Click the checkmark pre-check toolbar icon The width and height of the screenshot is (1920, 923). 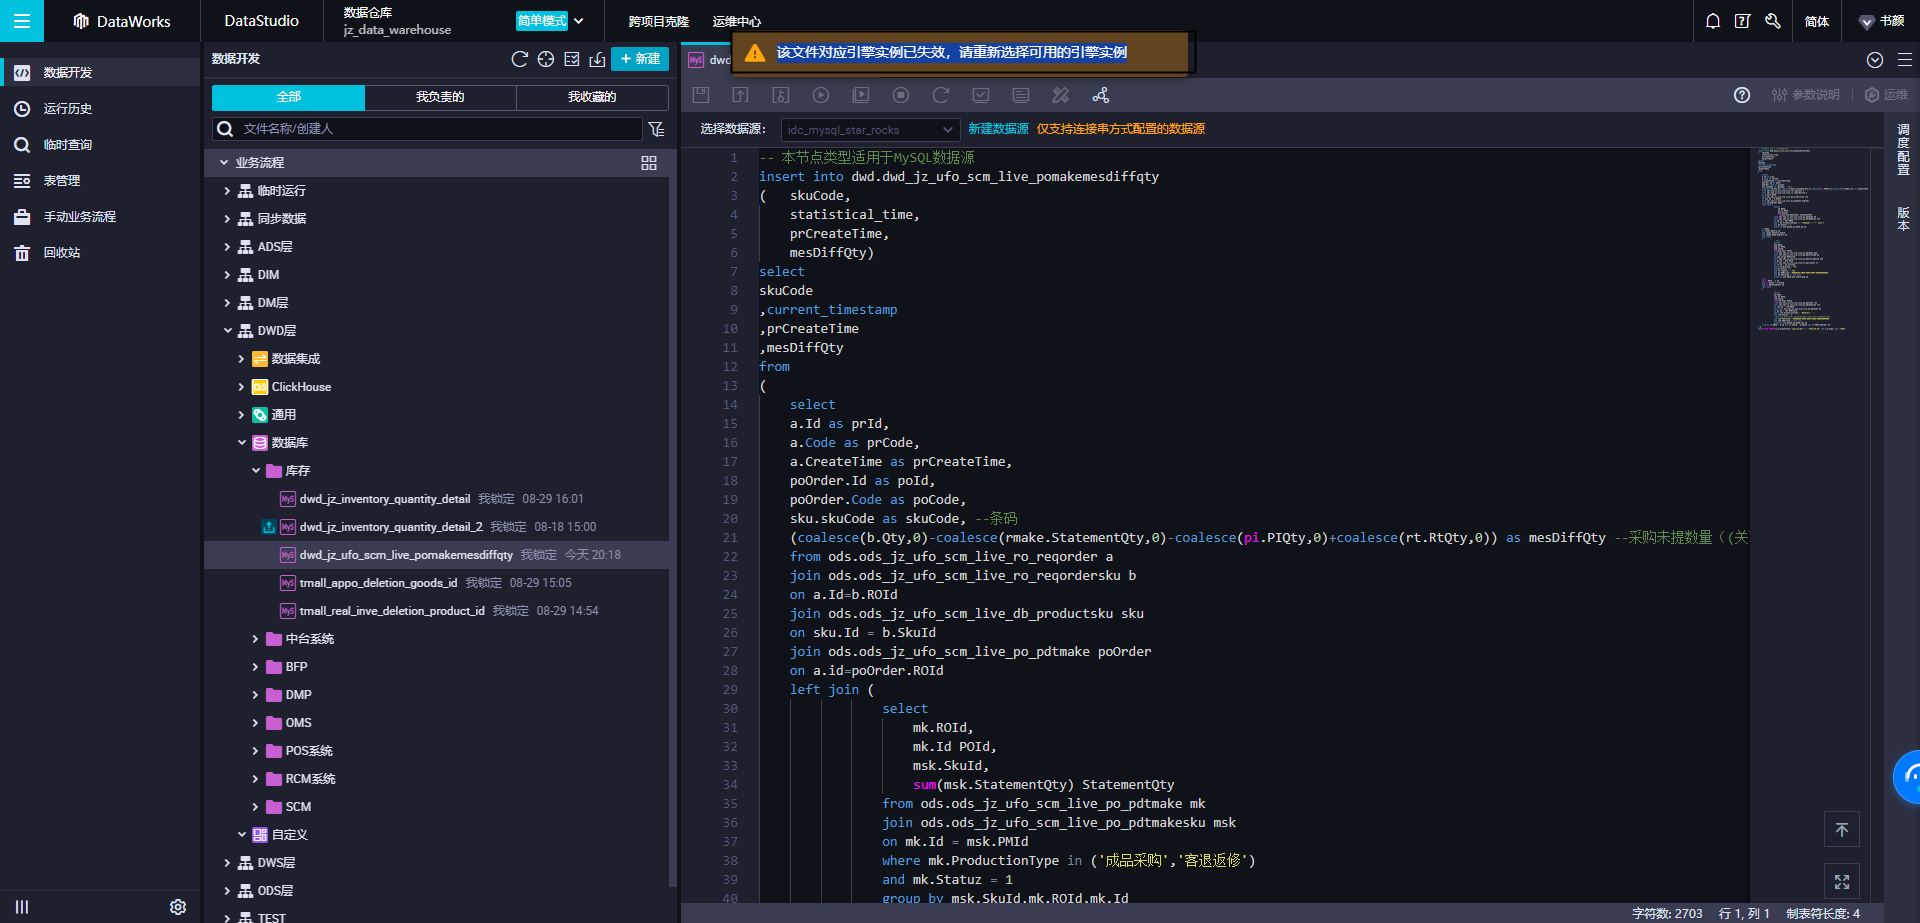pos(981,95)
